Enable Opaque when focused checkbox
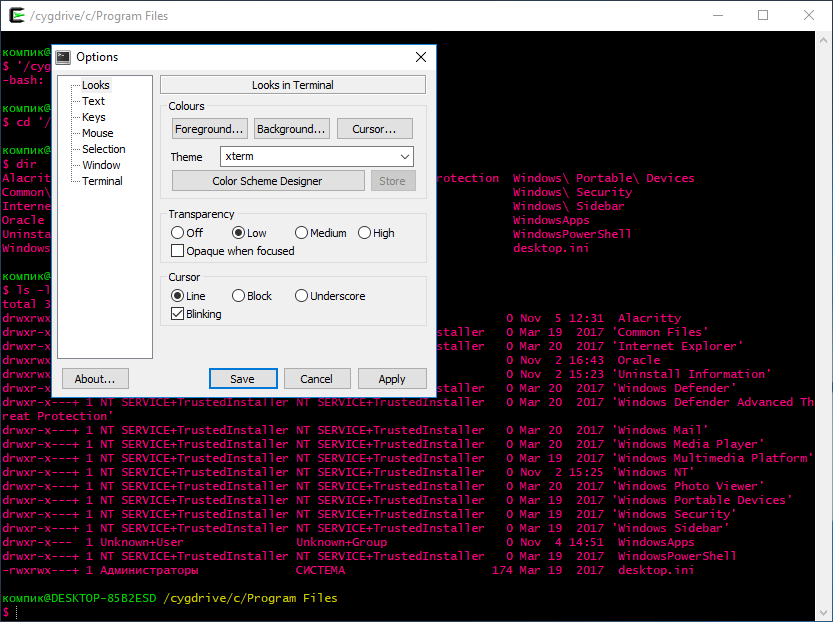Image resolution: width=833 pixels, height=622 pixels. [178, 251]
